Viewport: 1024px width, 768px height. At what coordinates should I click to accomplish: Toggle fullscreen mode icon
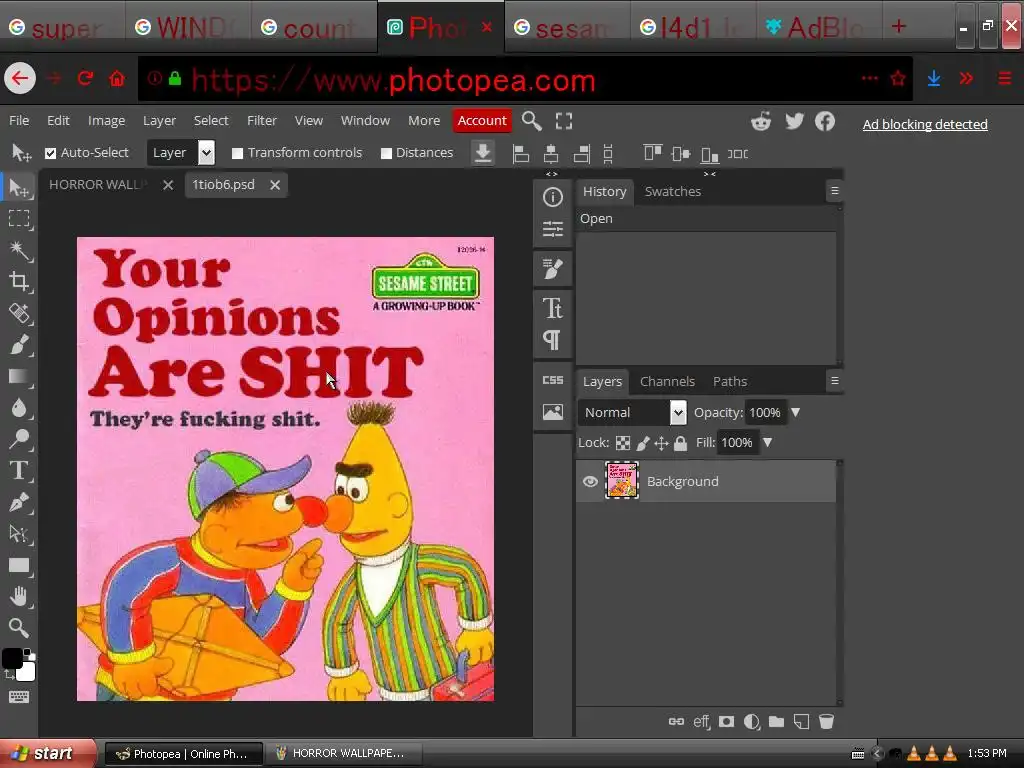click(x=564, y=121)
